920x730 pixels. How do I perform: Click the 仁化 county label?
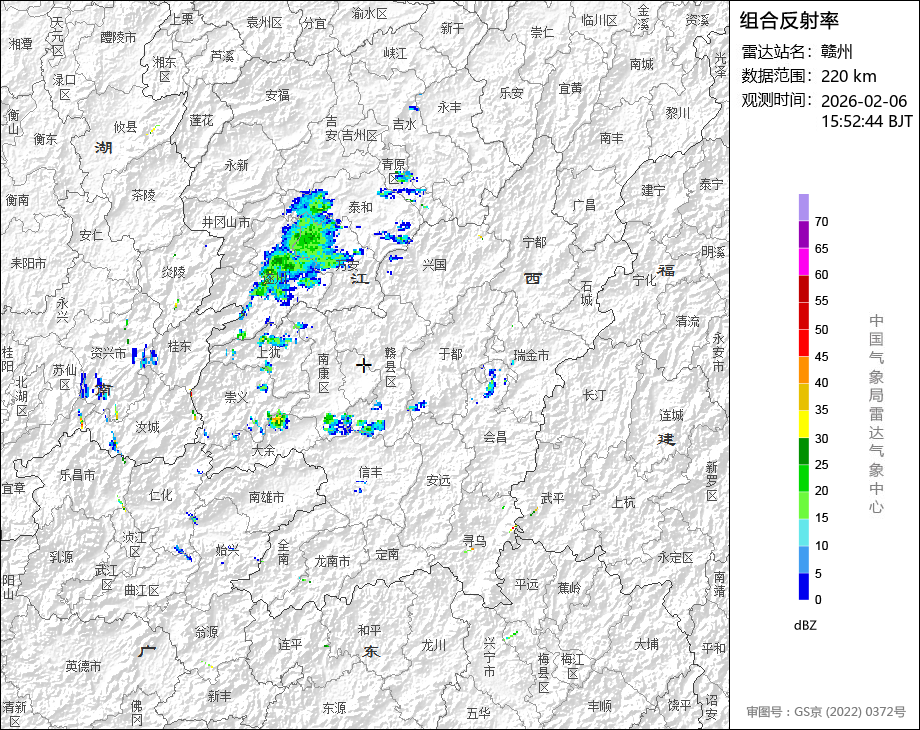click(161, 495)
